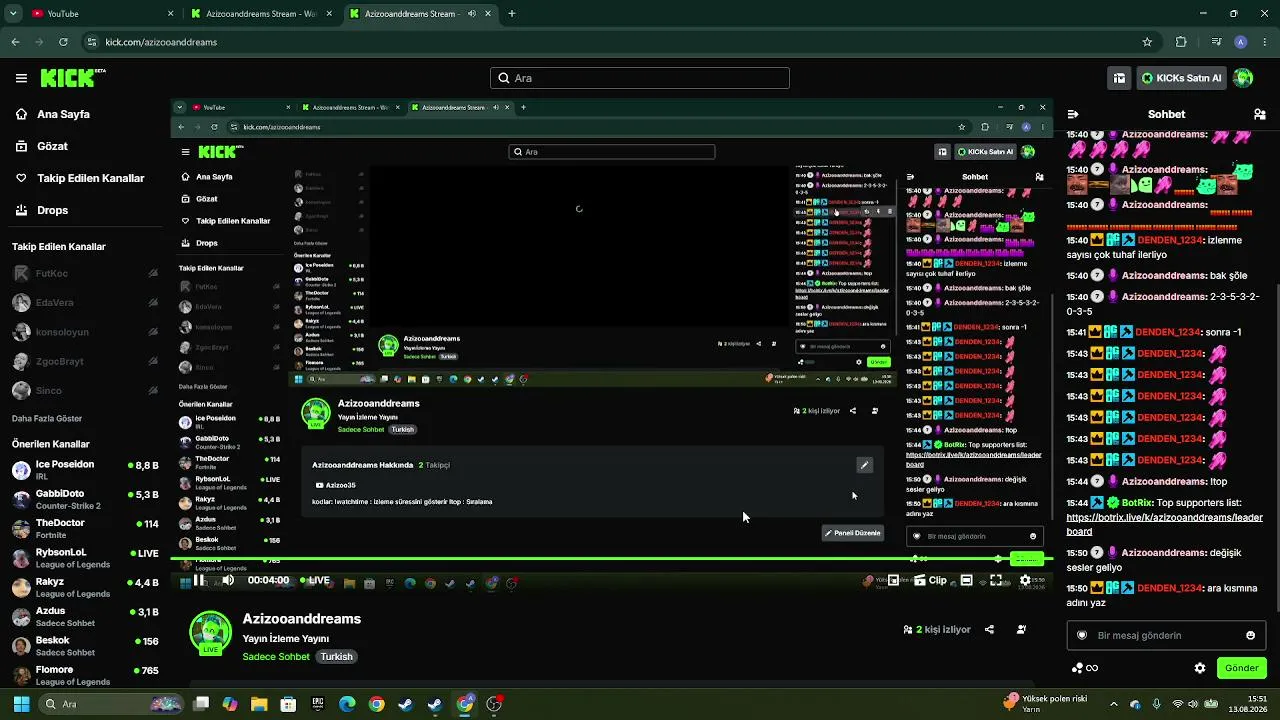Click the KICKs Satın Al button
Screen dimensions: 1280x720
[1181, 78]
